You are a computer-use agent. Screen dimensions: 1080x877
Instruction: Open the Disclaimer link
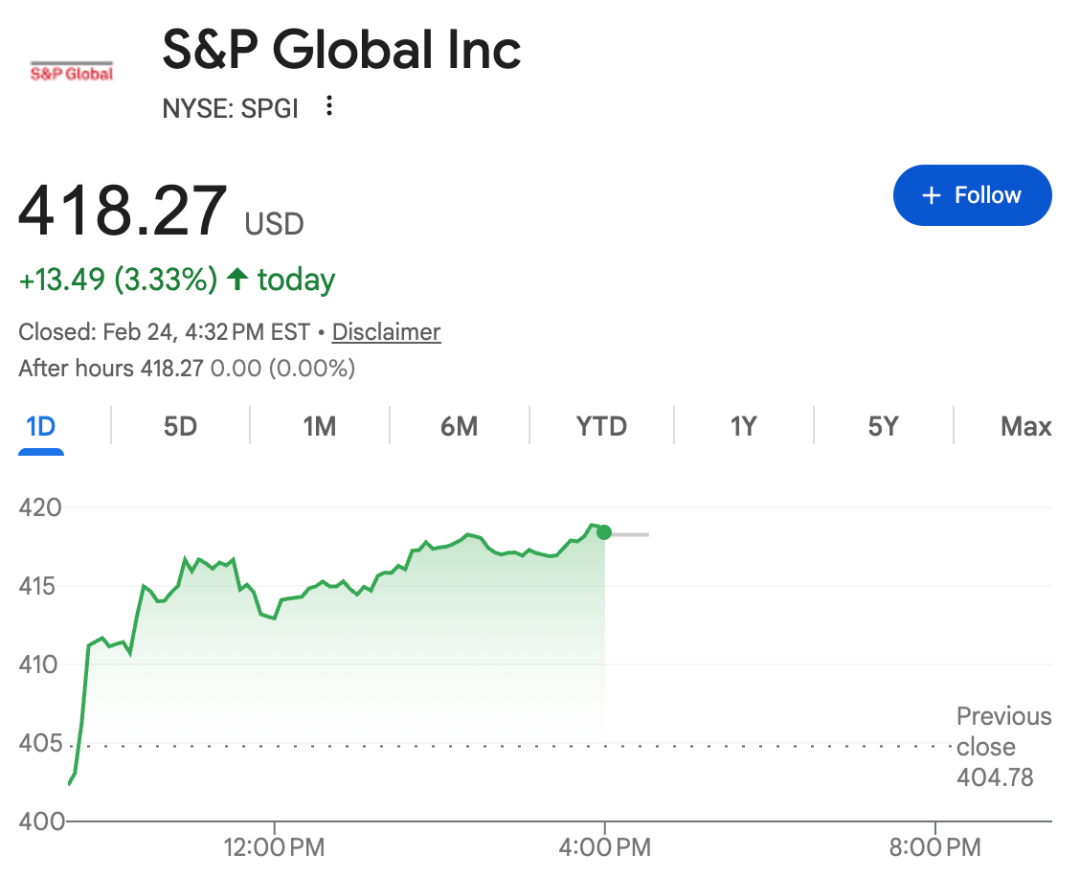tap(386, 332)
